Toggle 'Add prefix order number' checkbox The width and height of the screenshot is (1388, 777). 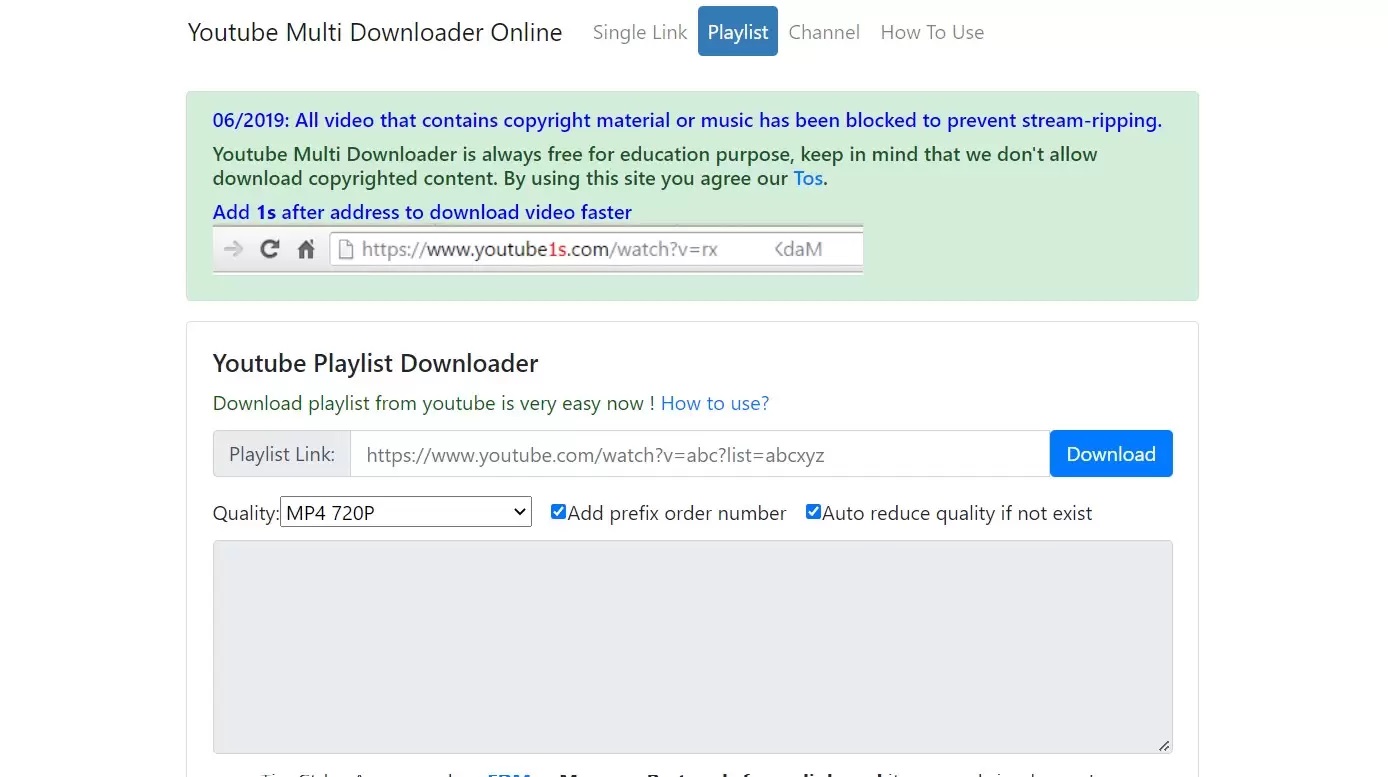[x=558, y=512]
